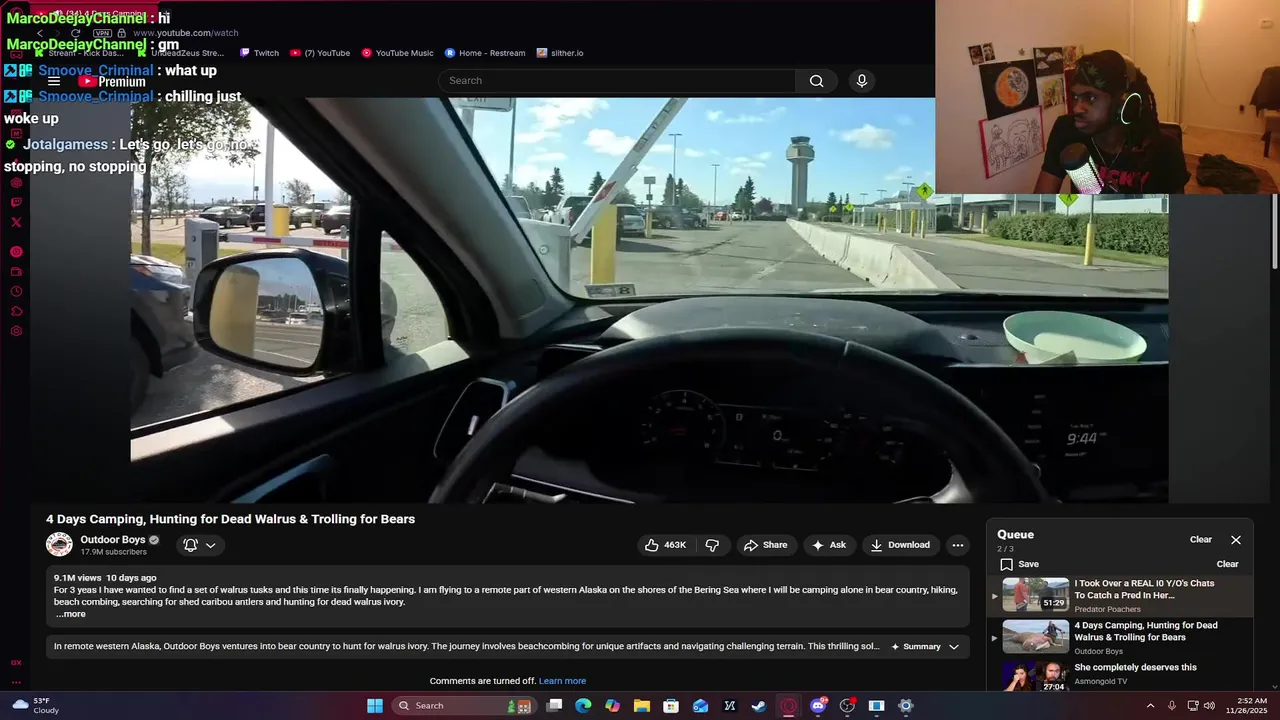Play queued 4 Days Camping thumbnail
1280x720 pixels.
[x=1036, y=637]
